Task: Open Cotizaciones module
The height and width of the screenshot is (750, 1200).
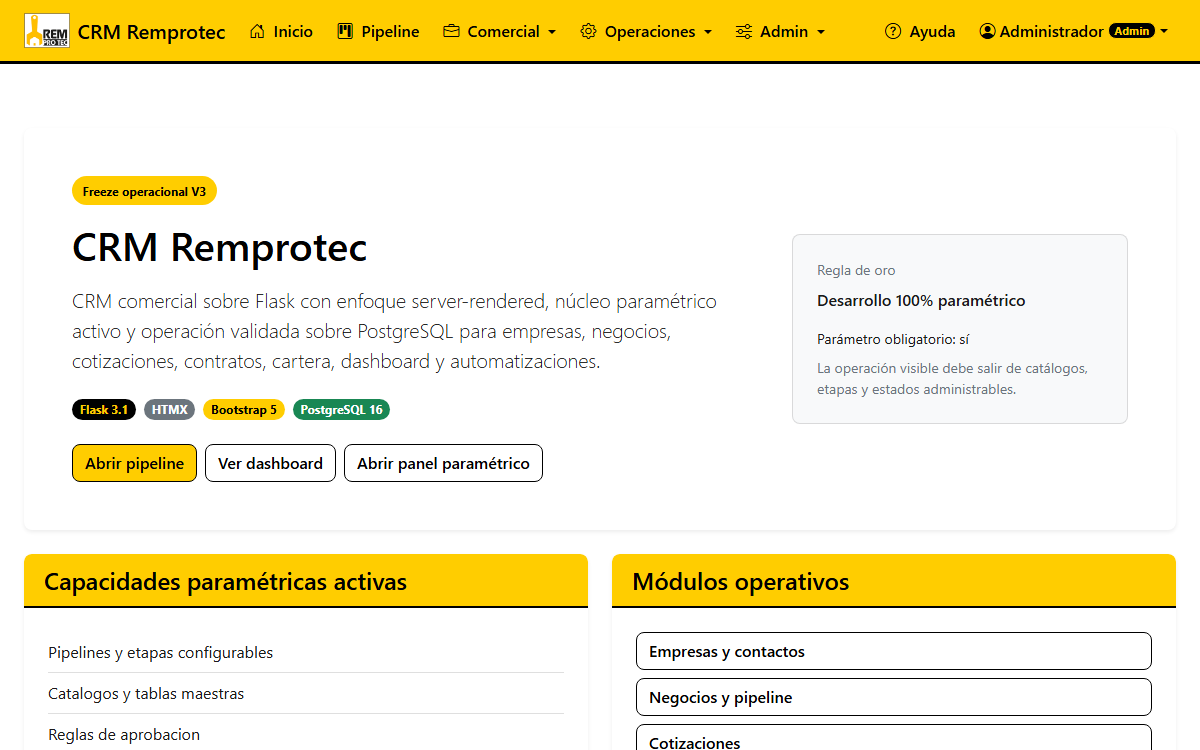Action: pyautogui.click(x=894, y=738)
